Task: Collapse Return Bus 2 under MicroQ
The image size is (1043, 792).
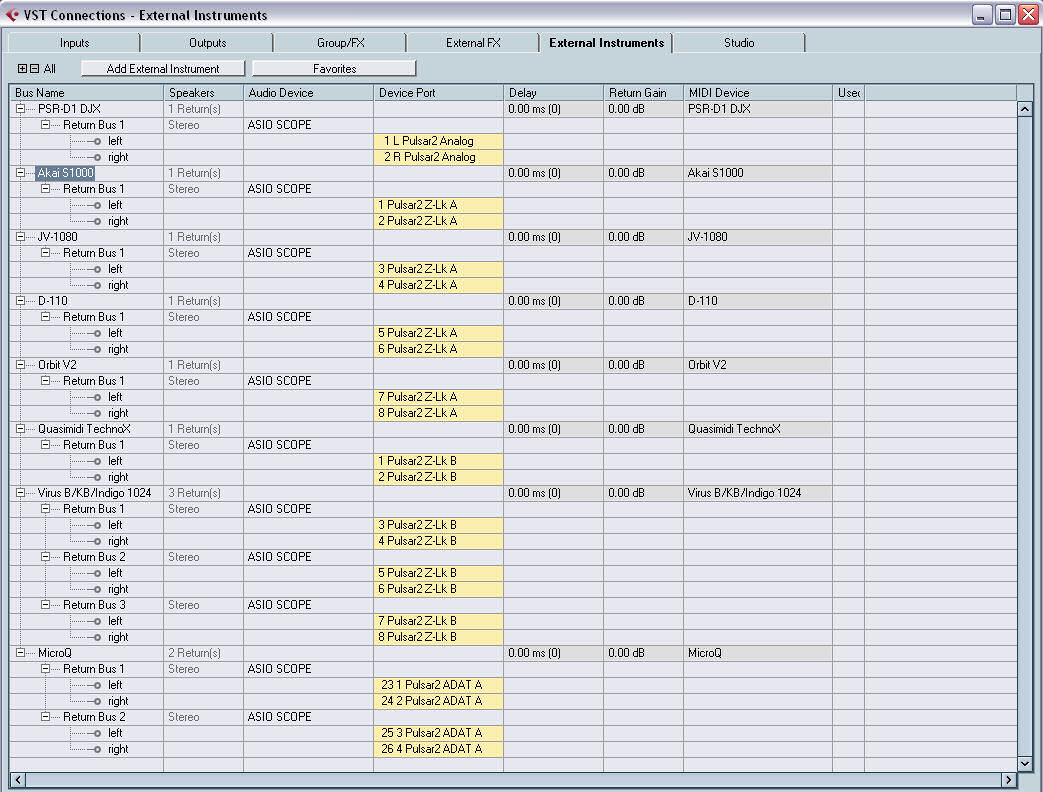Action: coord(45,717)
